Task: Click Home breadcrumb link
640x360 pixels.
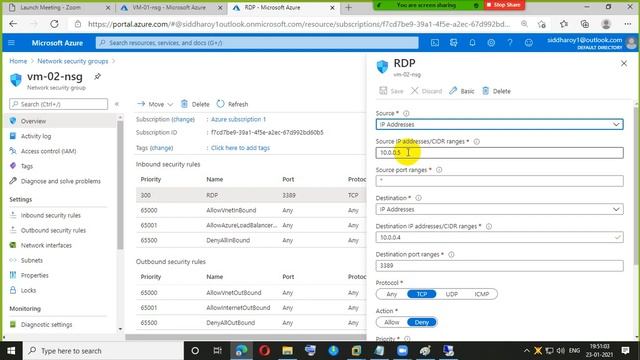Action: point(18,61)
